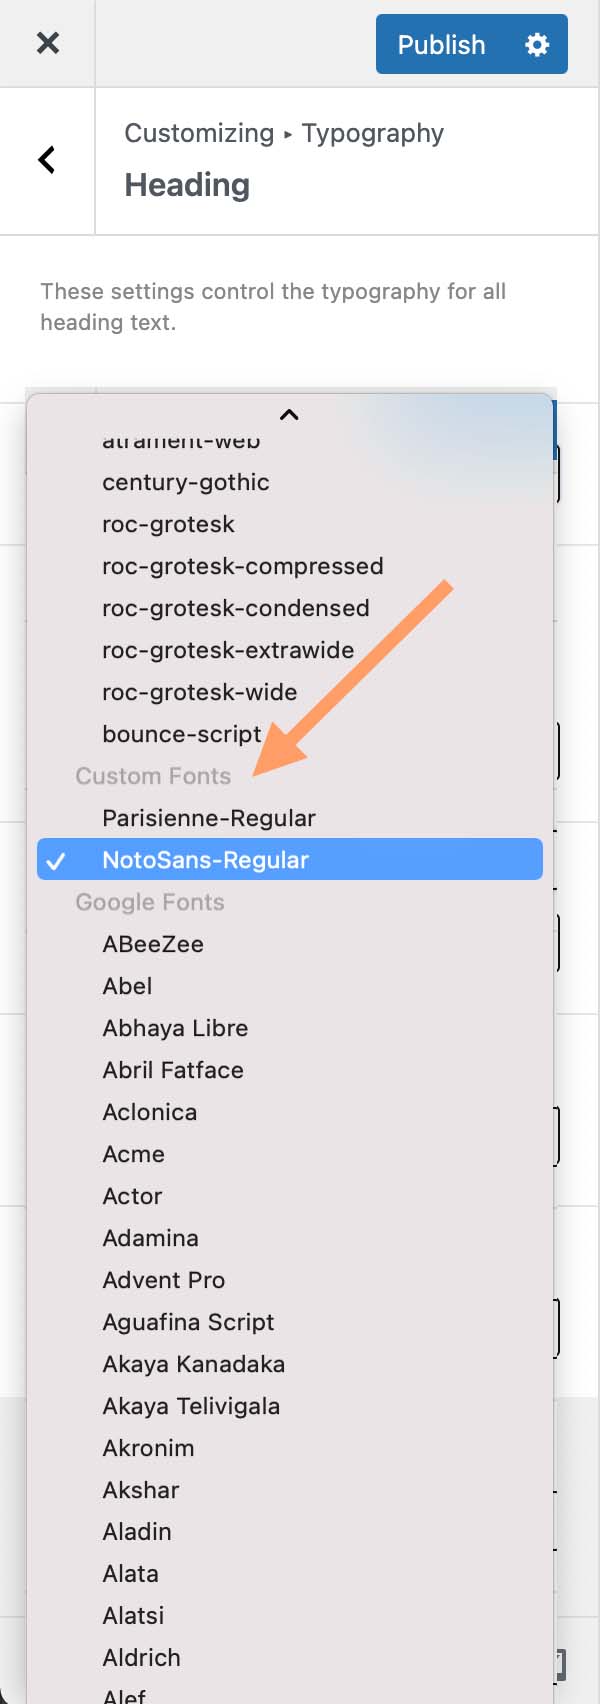
Task: Select the Advent Pro font
Action: (164, 1279)
